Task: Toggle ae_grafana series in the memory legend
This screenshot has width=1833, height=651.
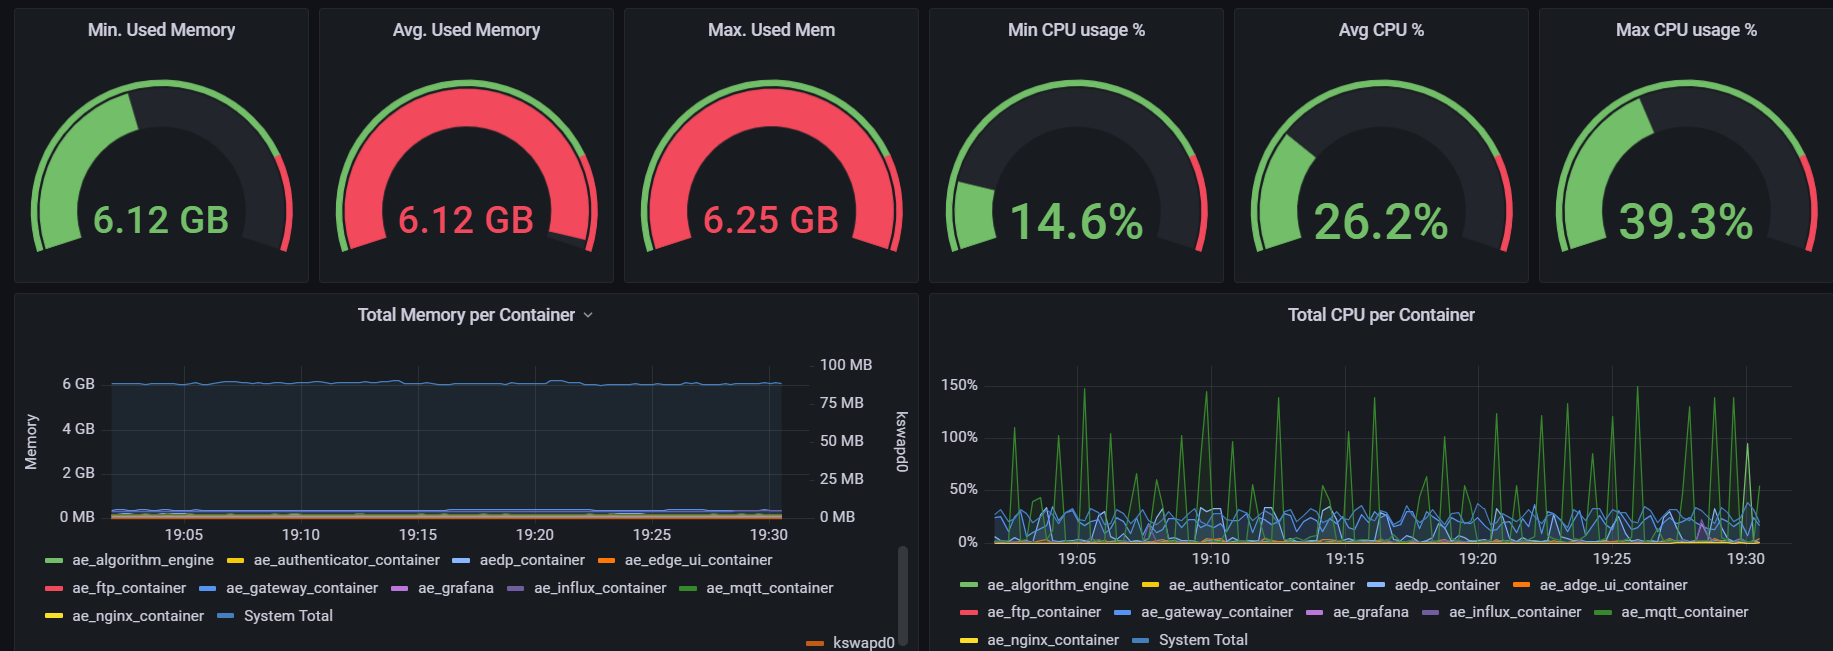Action: (x=456, y=588)
